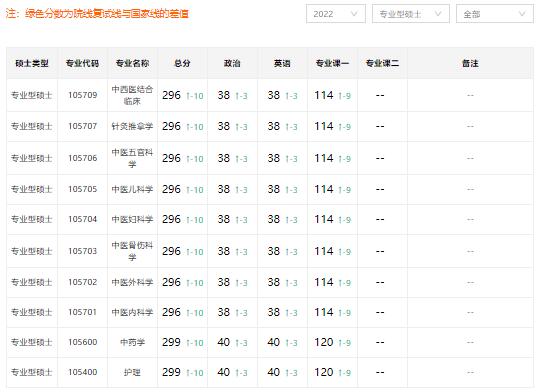Select major code 105703
540x392 pixels.
[x=83, y=251]
